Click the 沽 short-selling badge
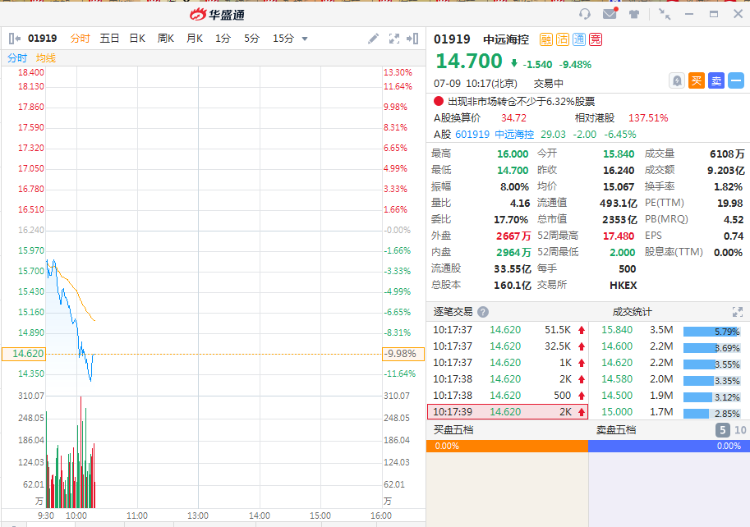This screenshot has height=527, width=750. coord(562,39)
